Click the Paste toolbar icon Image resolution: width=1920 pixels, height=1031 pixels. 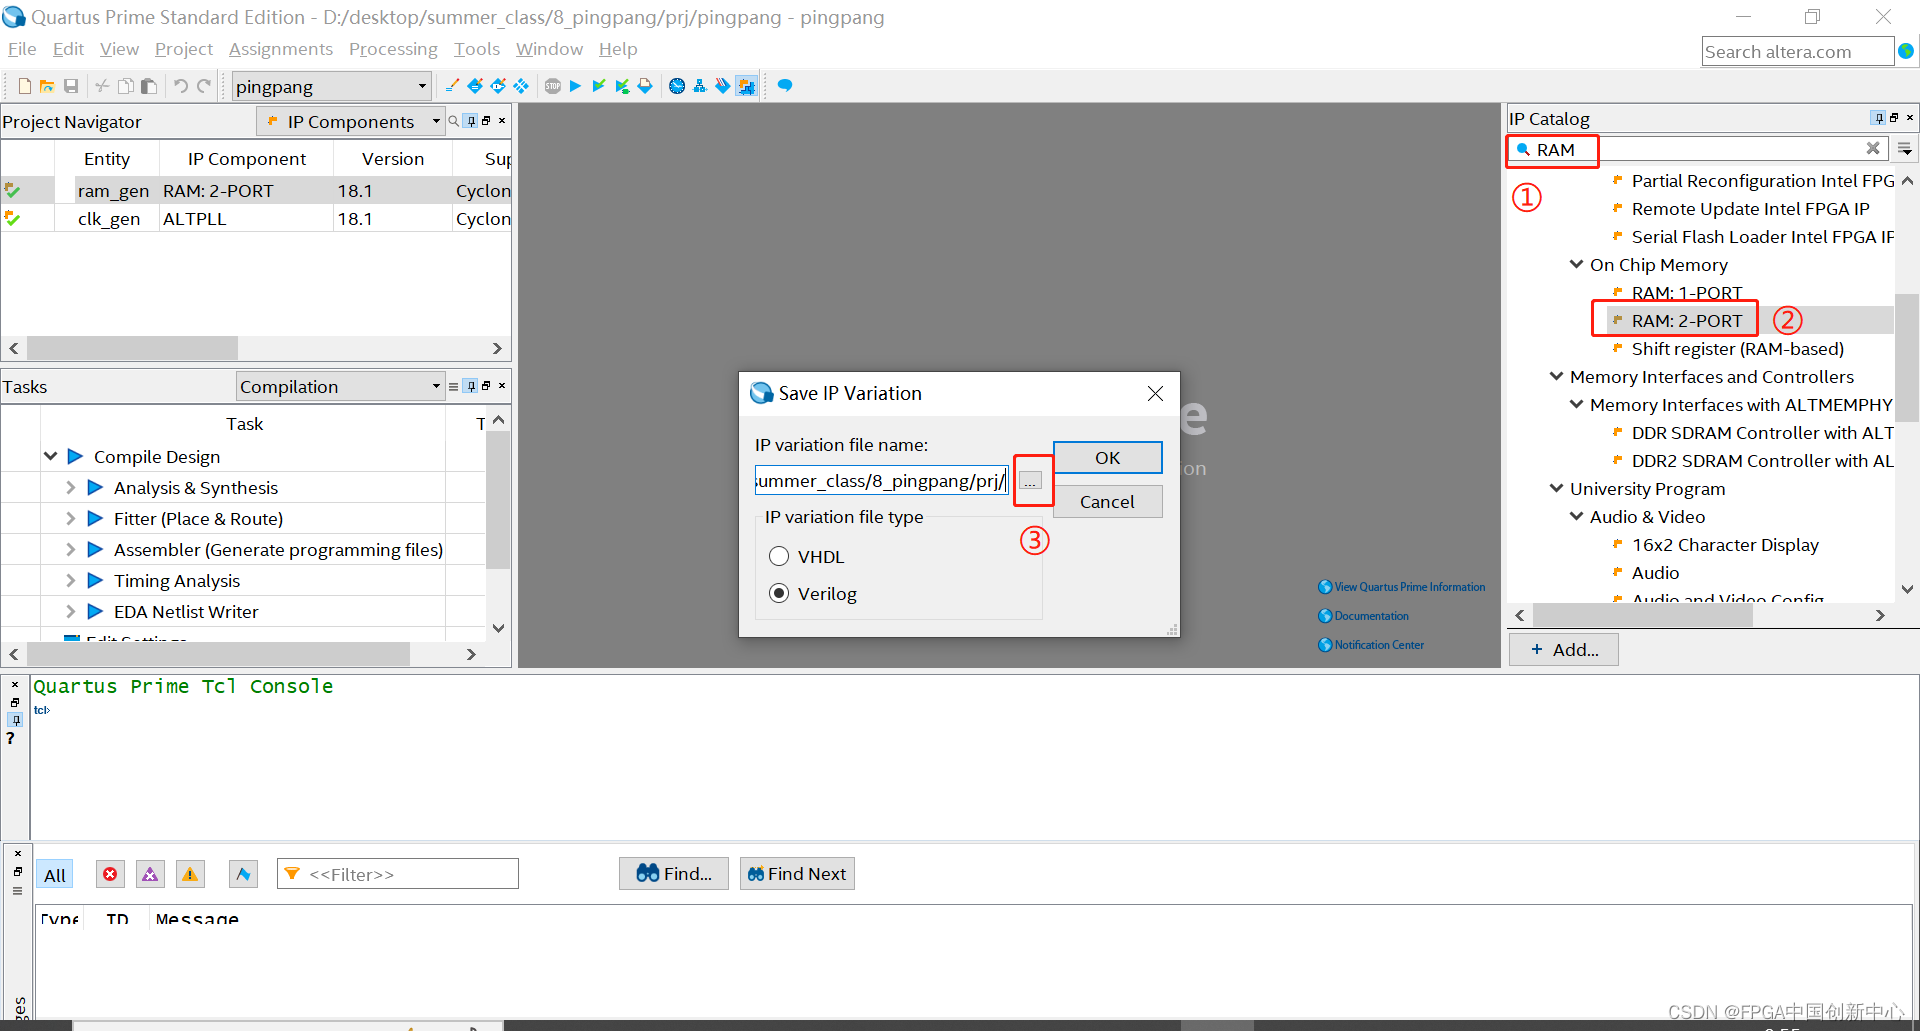[149, 86]
